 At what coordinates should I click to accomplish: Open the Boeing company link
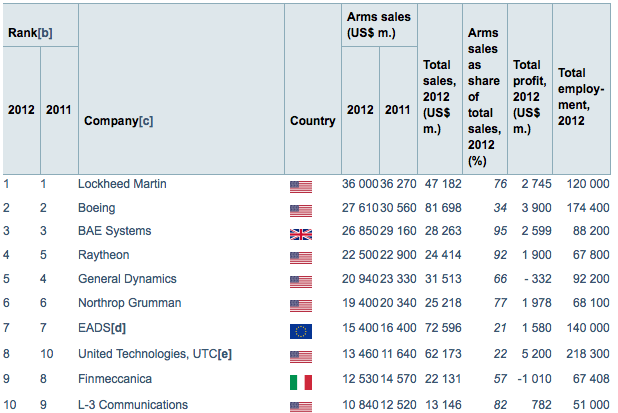(x=97, y=208)
